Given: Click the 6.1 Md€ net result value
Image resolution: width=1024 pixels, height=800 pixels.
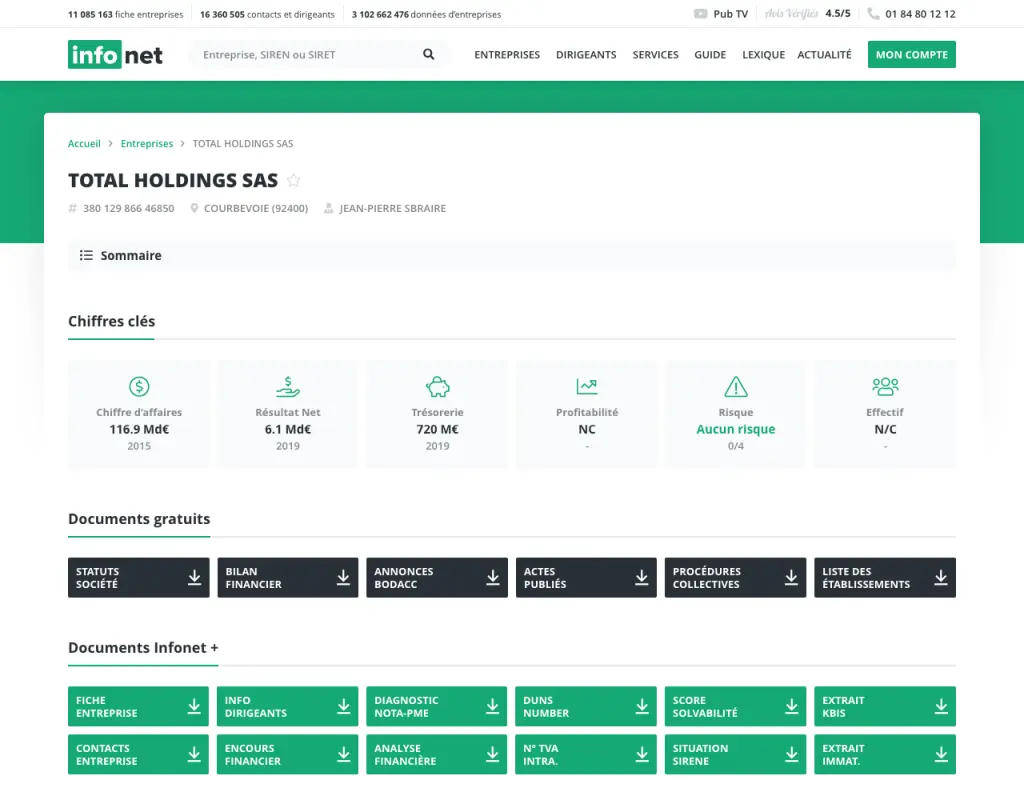Looking at the screenshot, I should coord(287,429).
